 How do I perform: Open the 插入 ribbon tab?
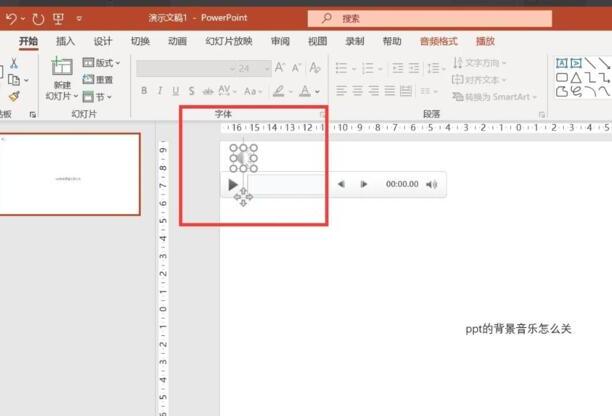[x=65, y=41]
